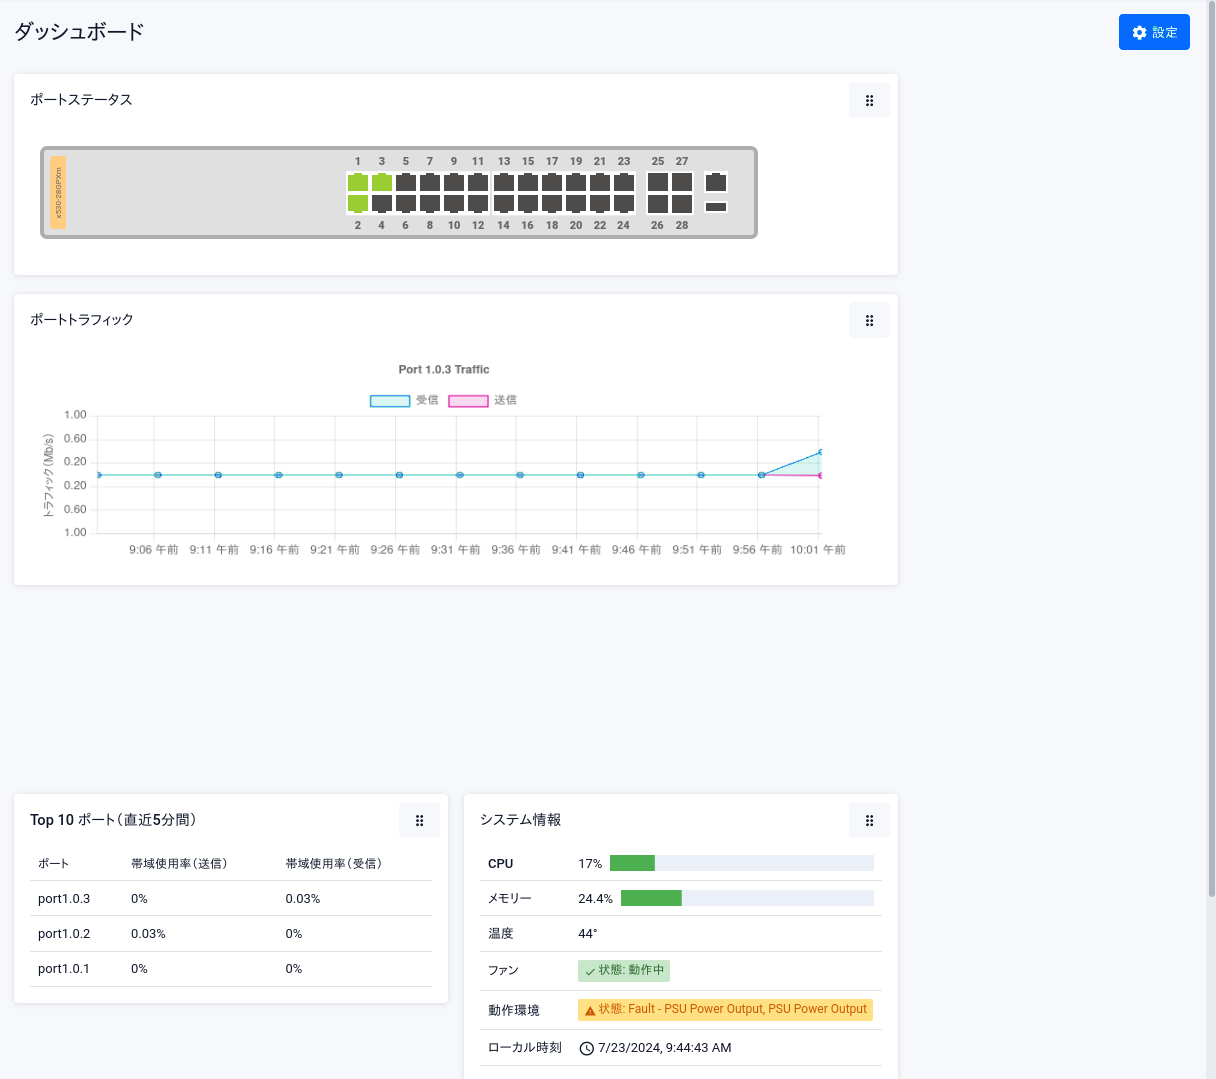Click the Fault PSU Power Output warning badge
Image resolution: width=1216 pixels, height=1079 pixels.
725,1010
